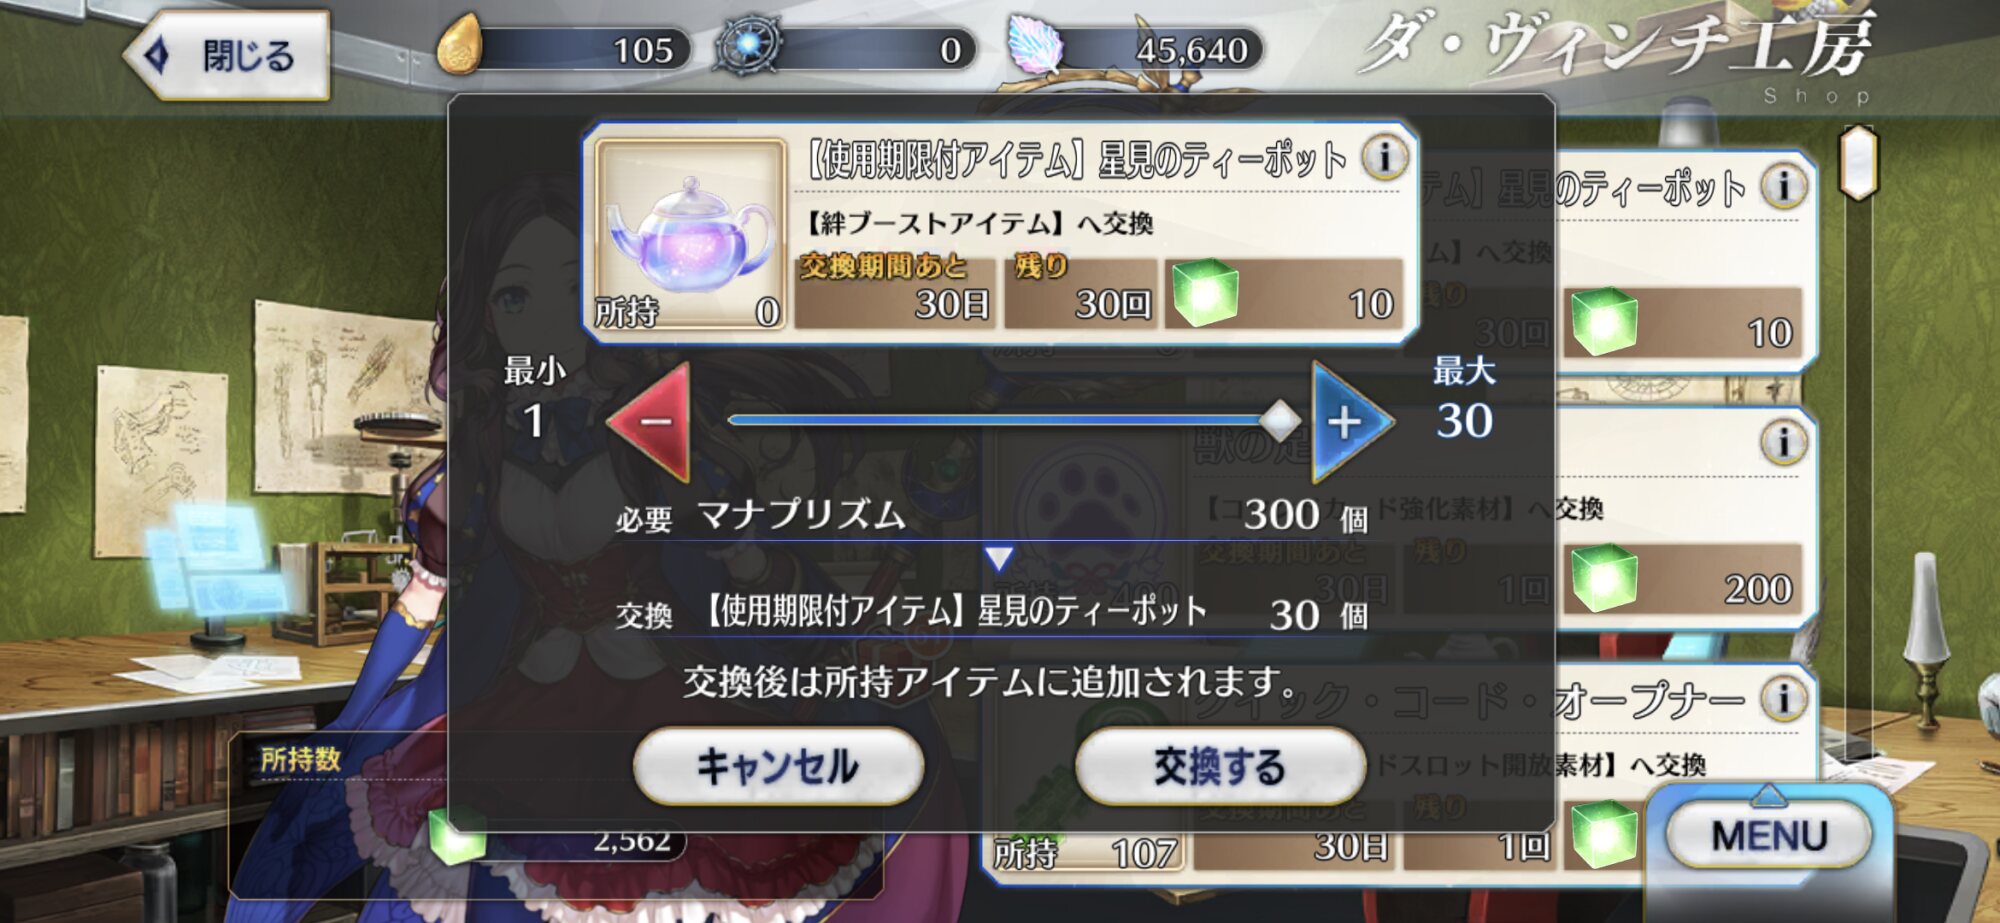2000x923 pixels.
Task: Tap info icon on Code Opener item
Action: click(1783, 698)
